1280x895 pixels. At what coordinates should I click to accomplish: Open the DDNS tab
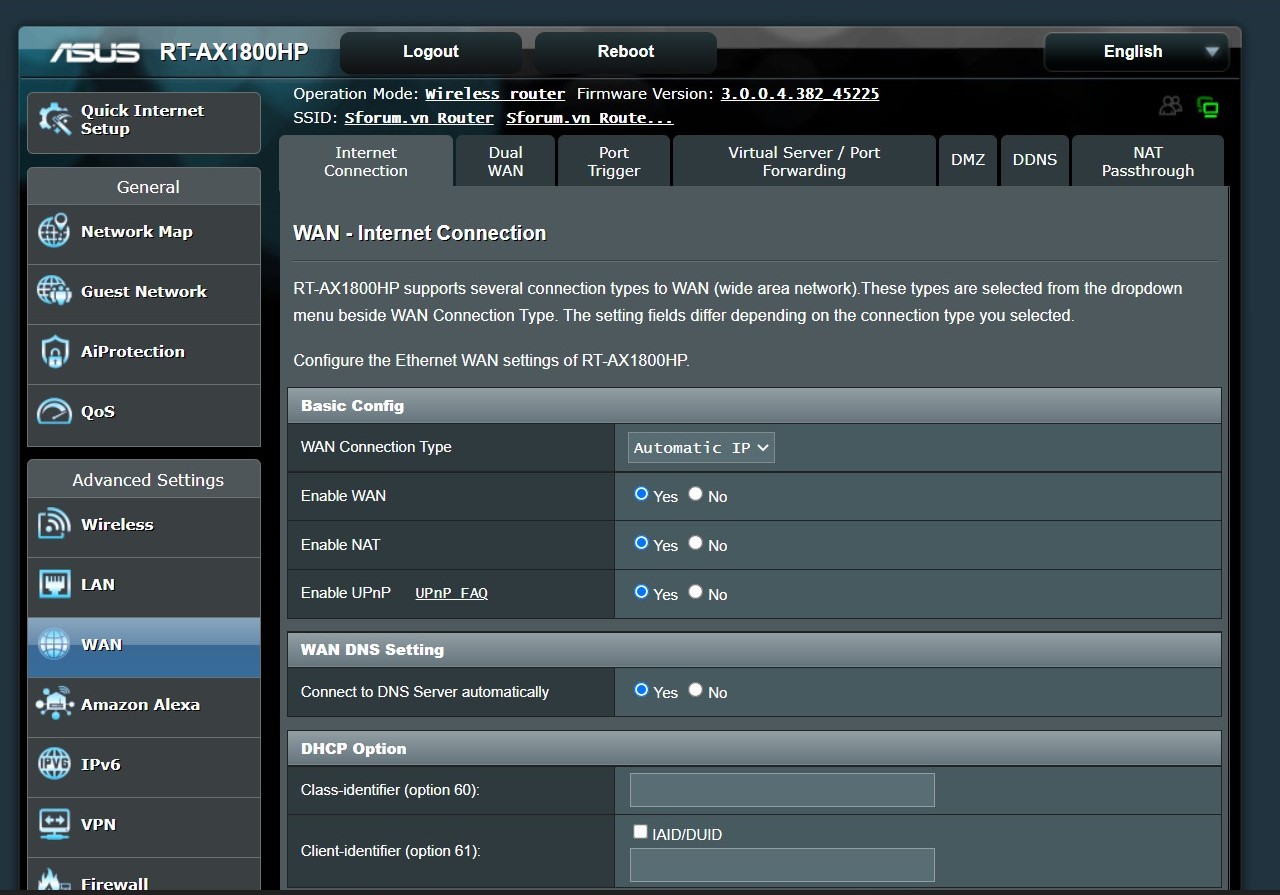1035,162
